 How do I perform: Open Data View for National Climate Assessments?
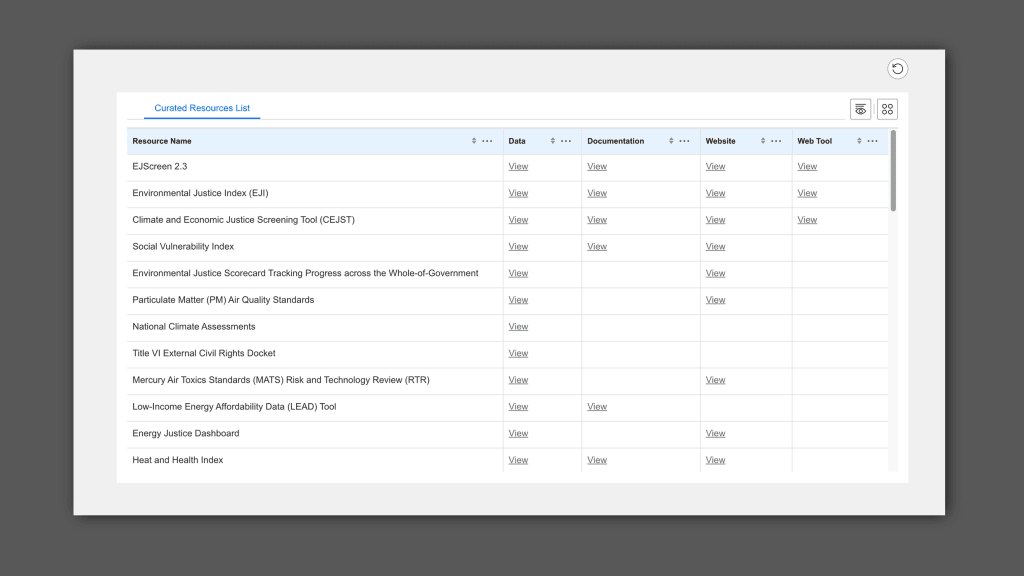click(518, 327)
